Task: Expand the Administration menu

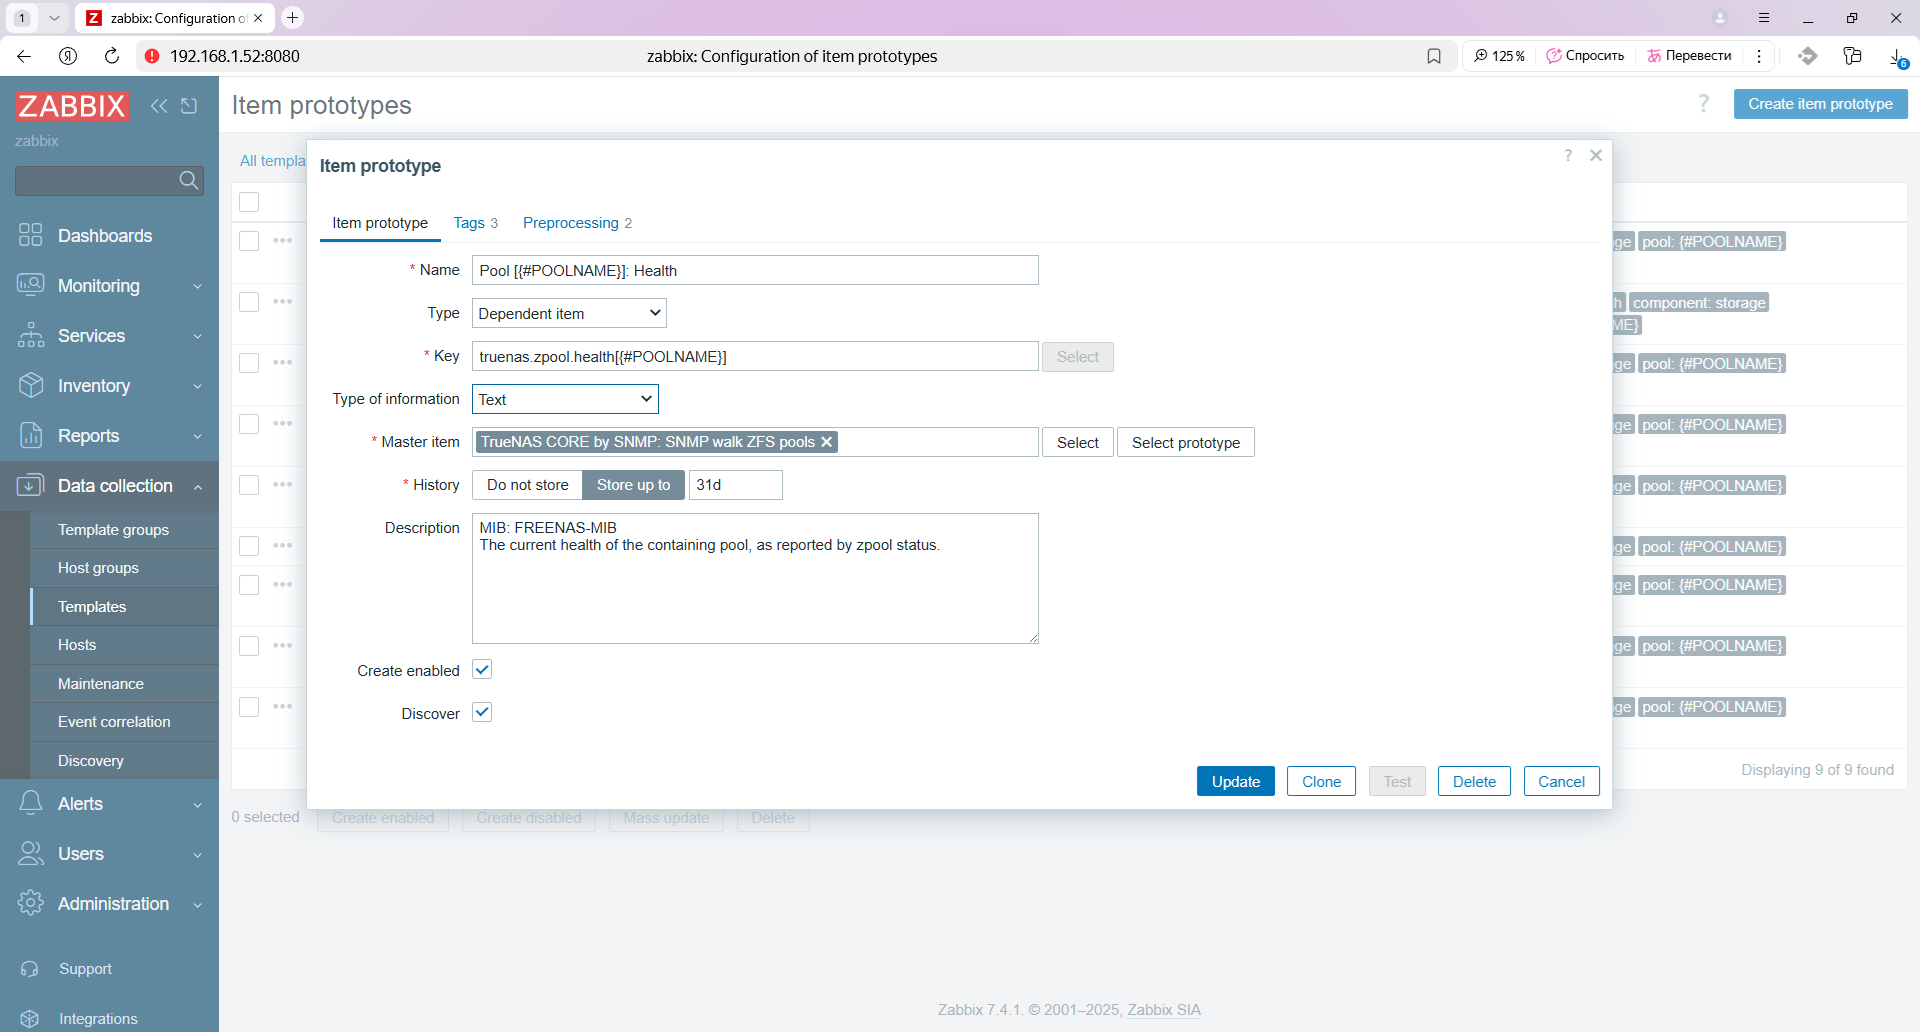Action: 198,904
